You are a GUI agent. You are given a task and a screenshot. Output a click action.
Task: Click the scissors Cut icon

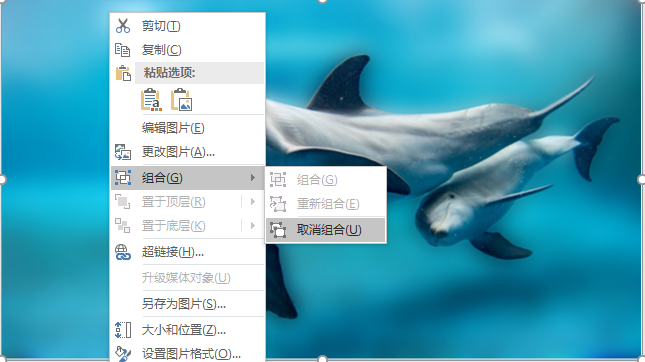123,26
